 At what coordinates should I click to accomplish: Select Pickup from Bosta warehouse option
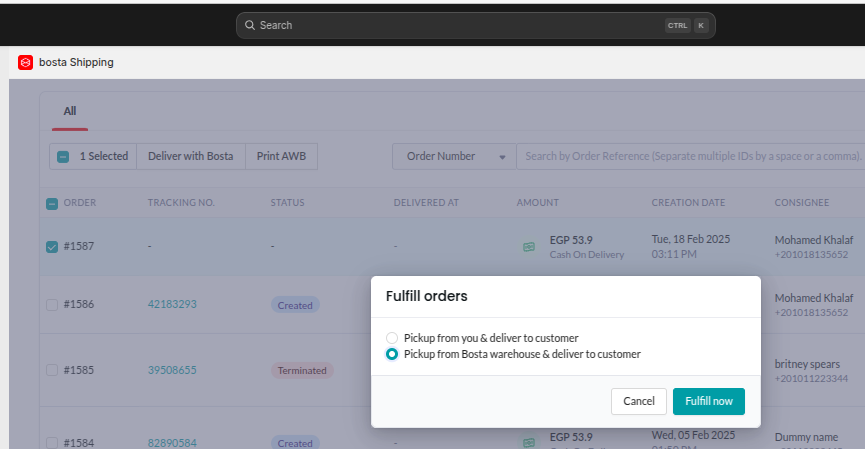point(392,354)
